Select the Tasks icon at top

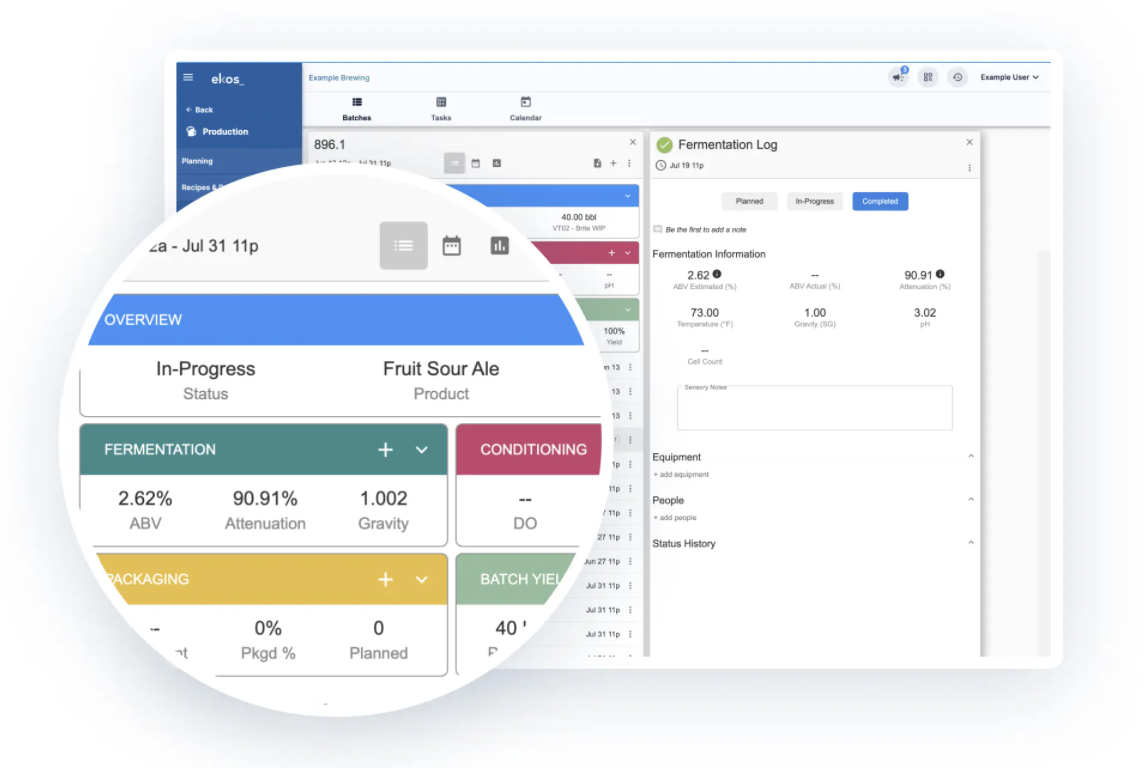[x=440, y=106]
